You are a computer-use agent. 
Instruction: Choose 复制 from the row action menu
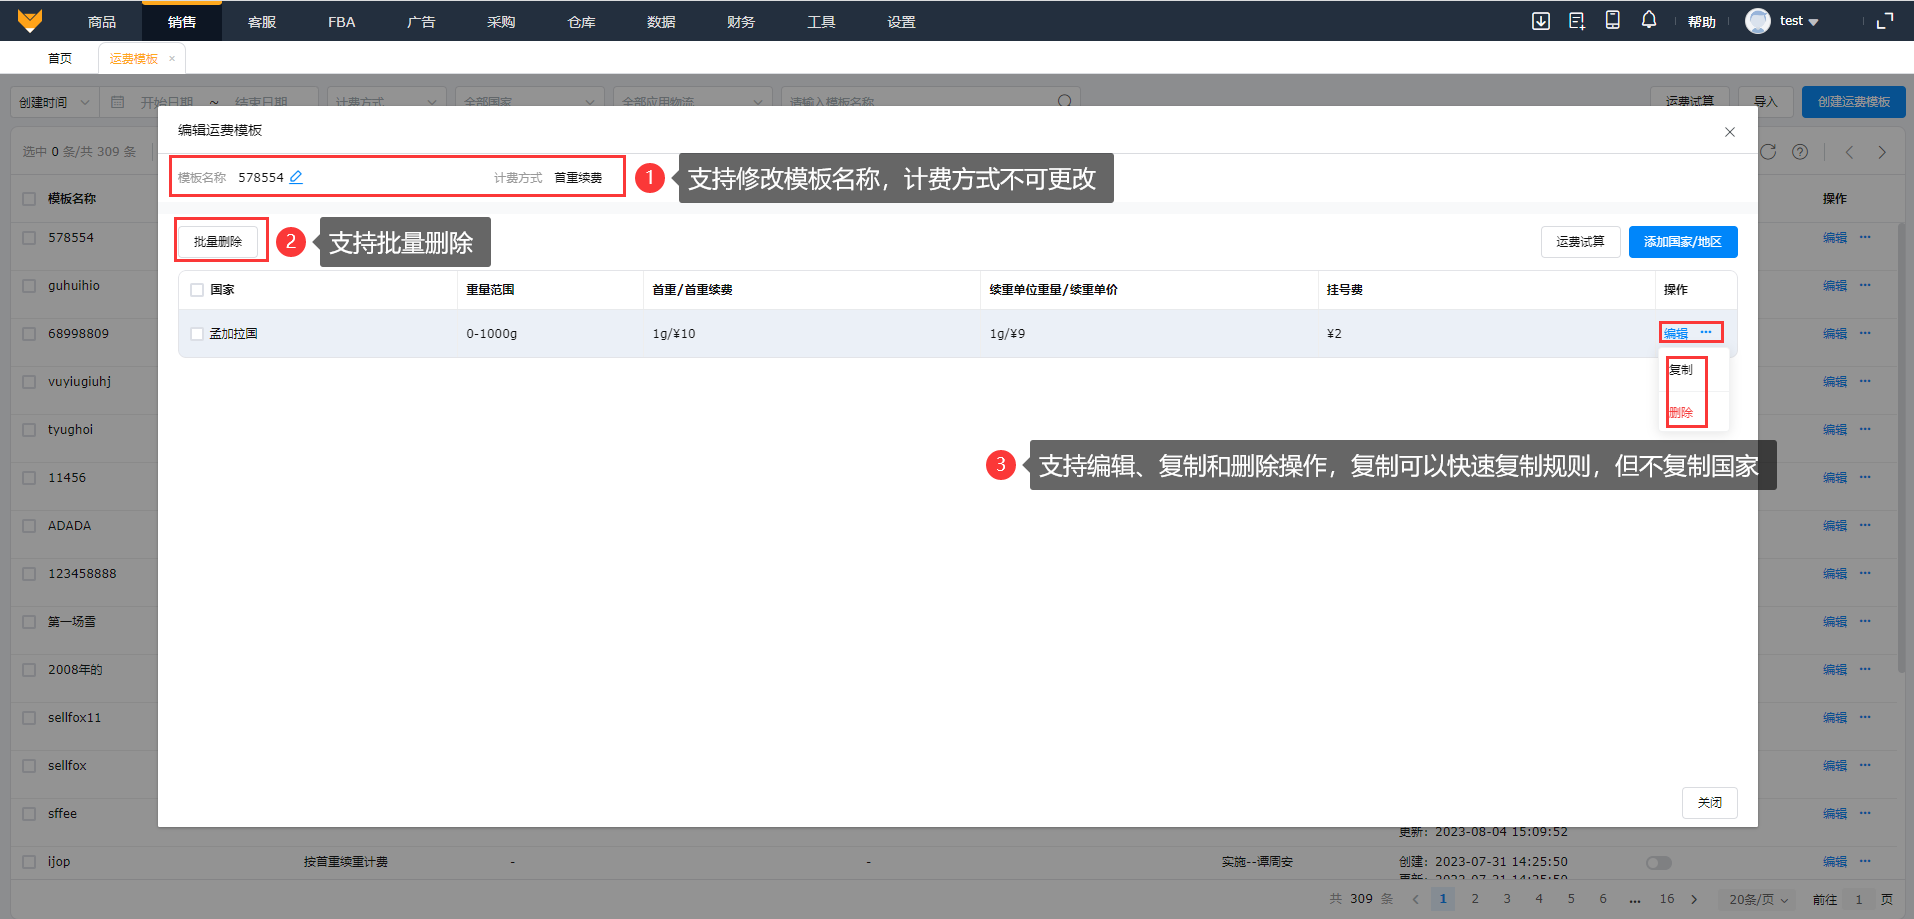1681,370
